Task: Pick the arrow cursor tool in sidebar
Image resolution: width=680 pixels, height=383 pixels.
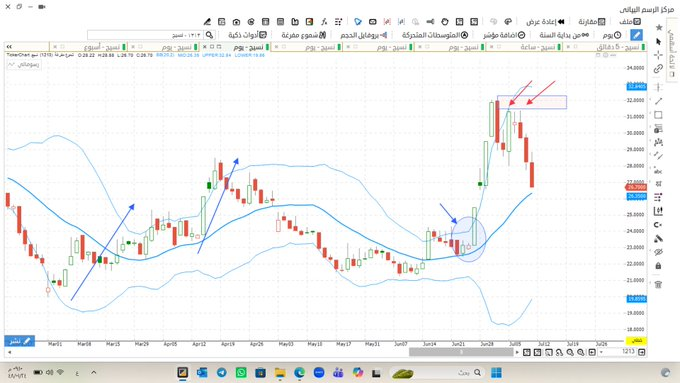Action: click(659, 42)
